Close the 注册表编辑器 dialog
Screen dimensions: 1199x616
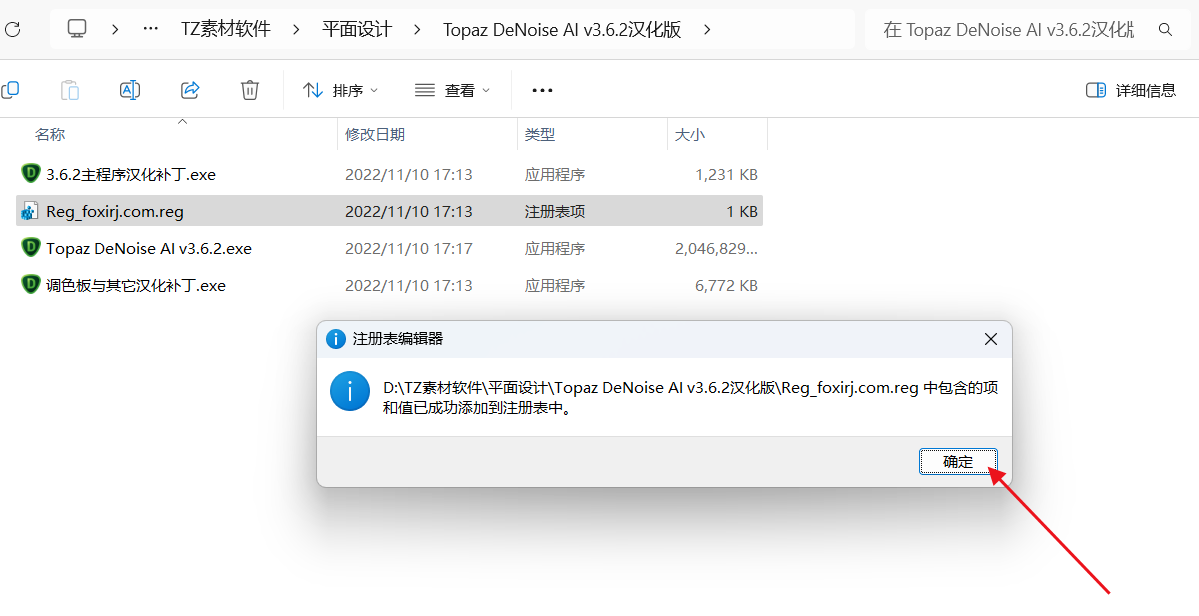990,339
